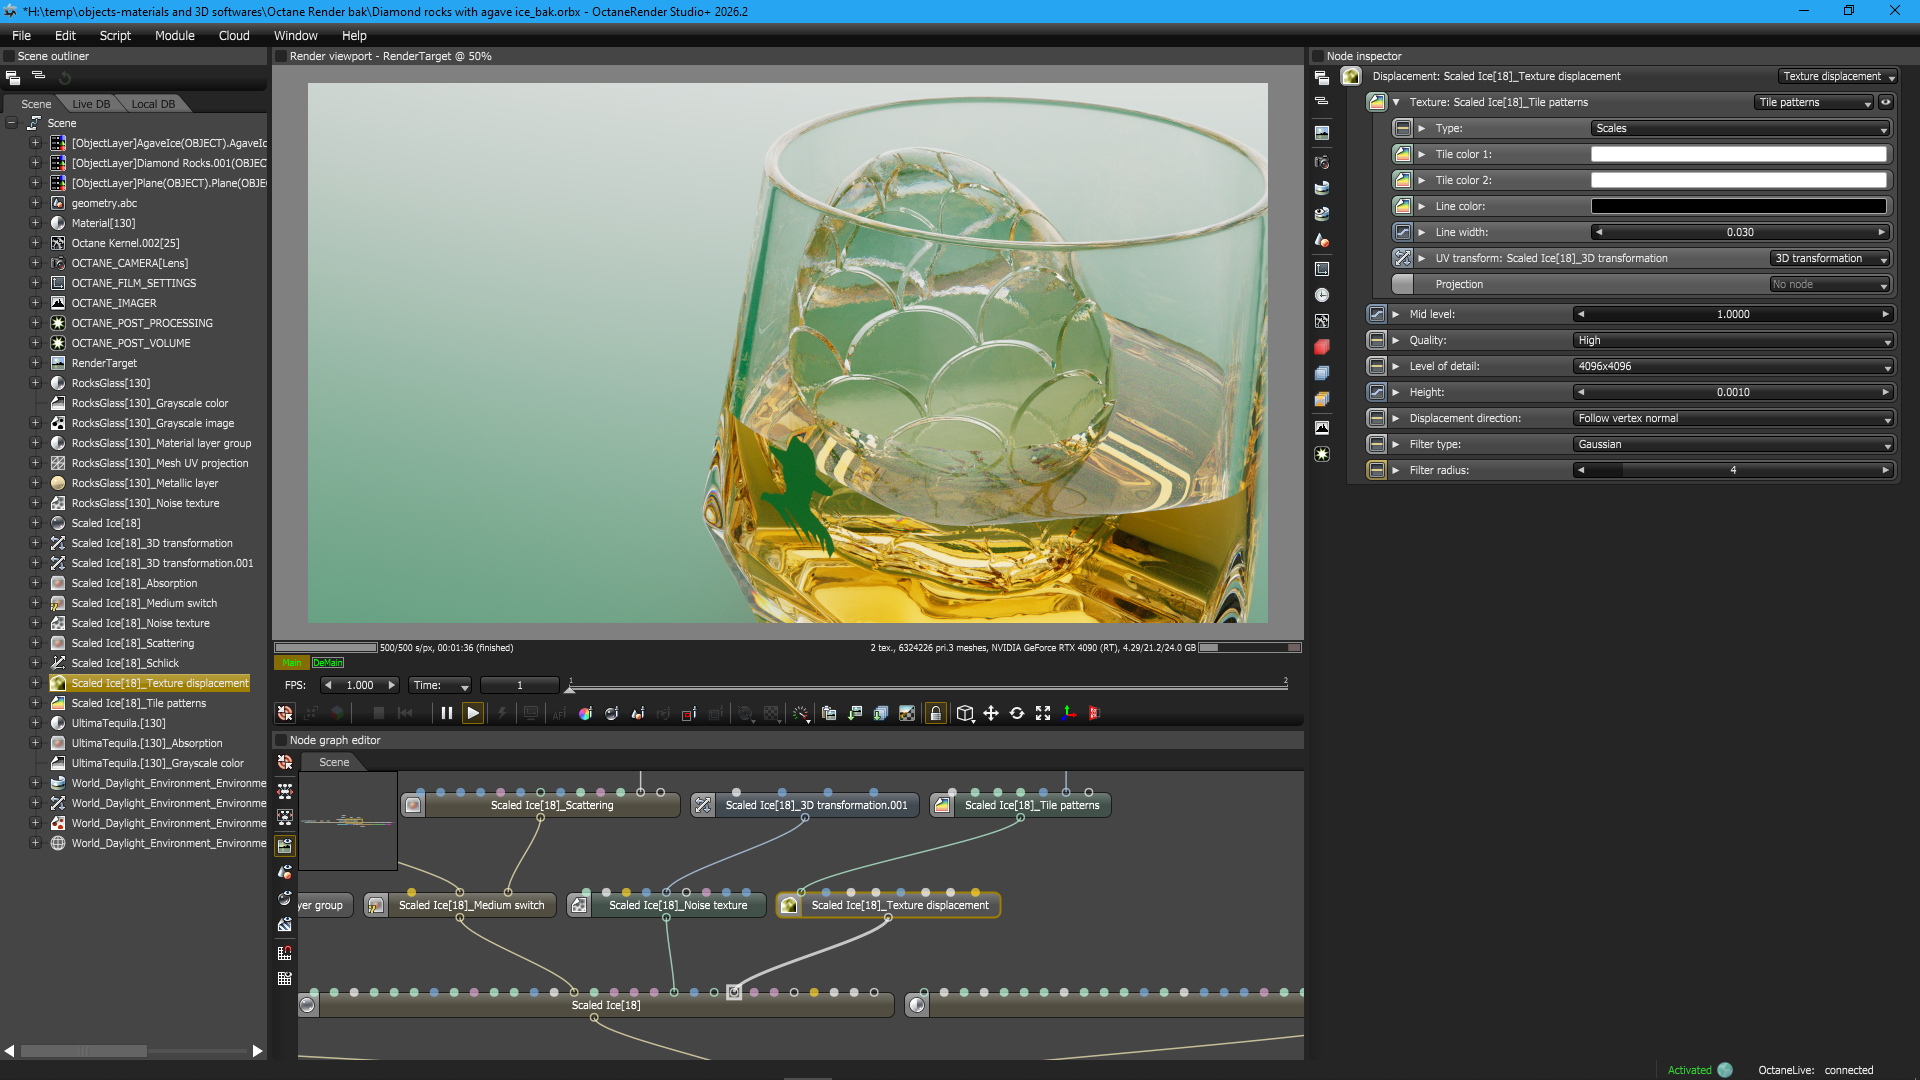
Task: Toggle the eye icon beside Tile patterns
Action: pyautogui.click(x=1886, y=102)
